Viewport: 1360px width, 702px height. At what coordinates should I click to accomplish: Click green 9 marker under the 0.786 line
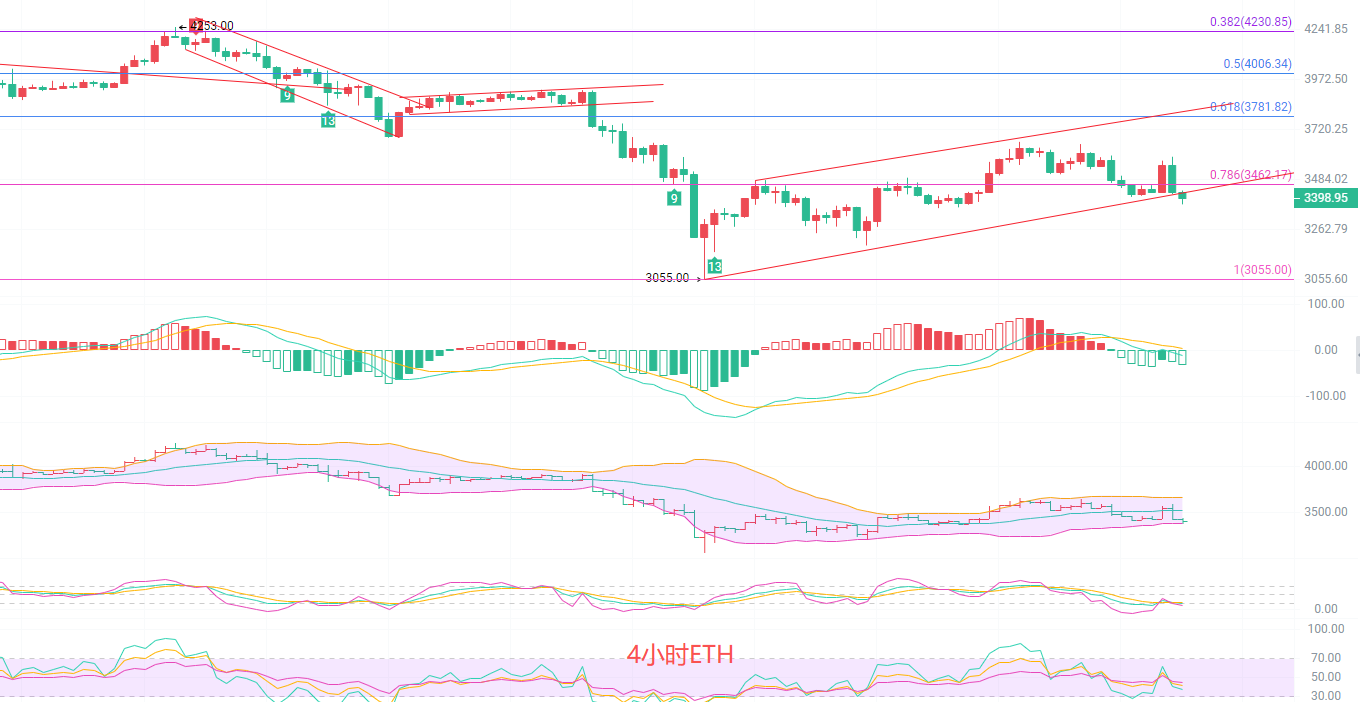click(x=676, y=198)
